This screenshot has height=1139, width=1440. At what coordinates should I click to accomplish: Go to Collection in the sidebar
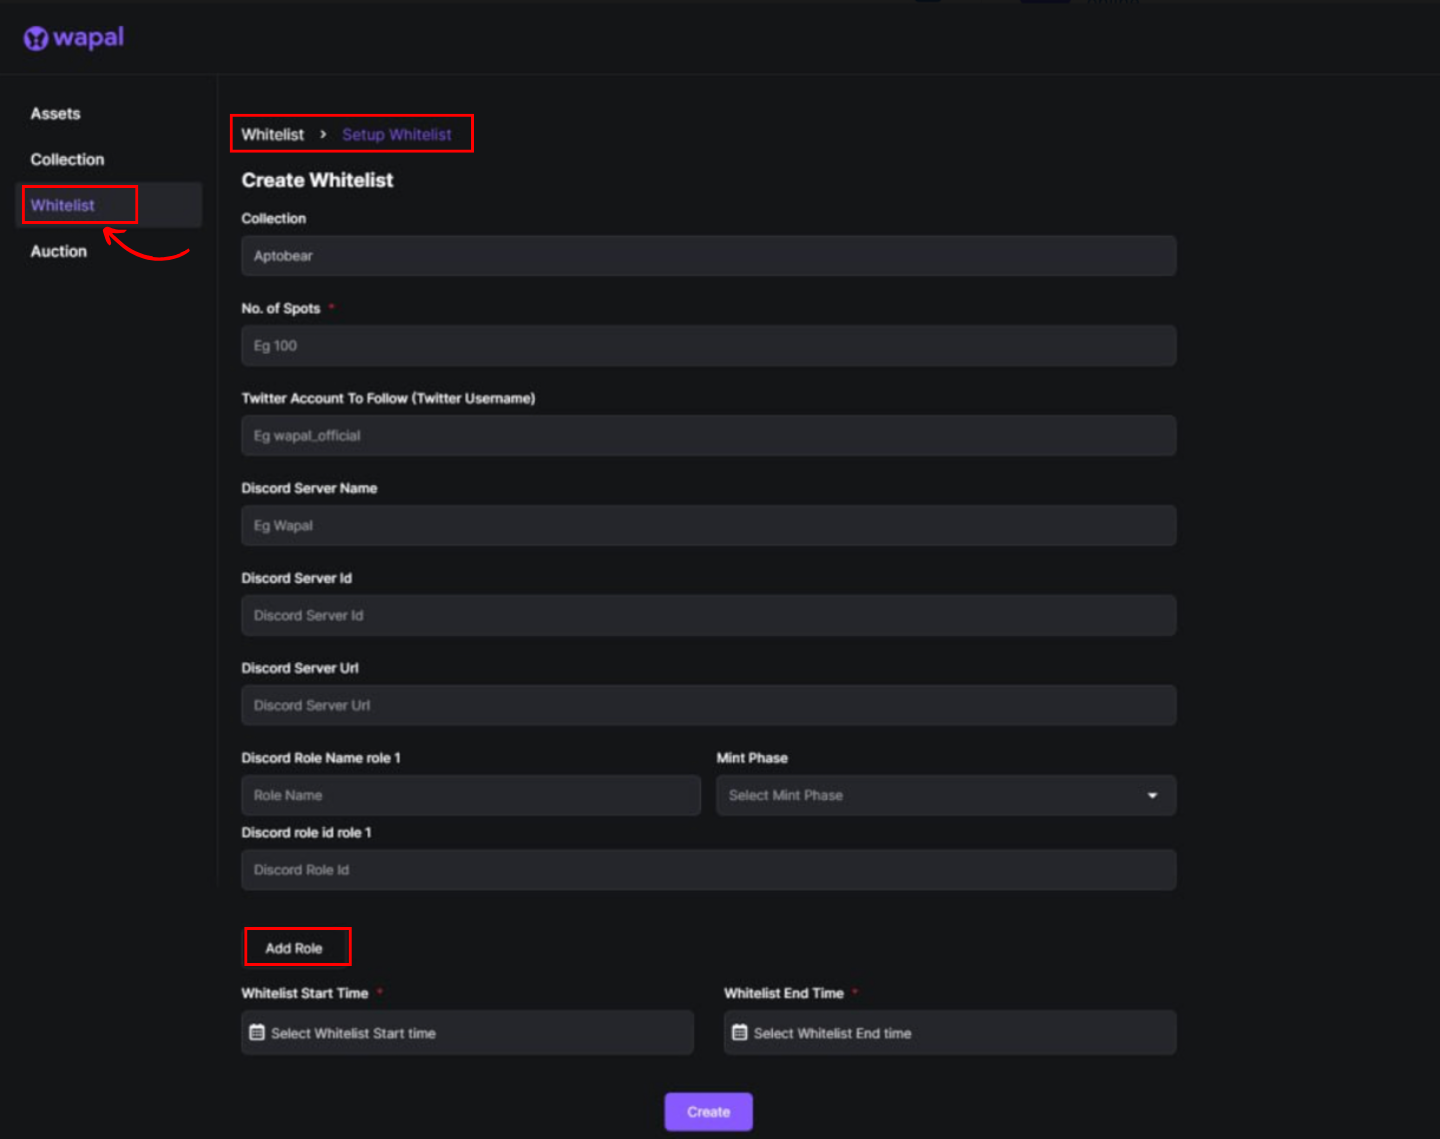[67, 160]
